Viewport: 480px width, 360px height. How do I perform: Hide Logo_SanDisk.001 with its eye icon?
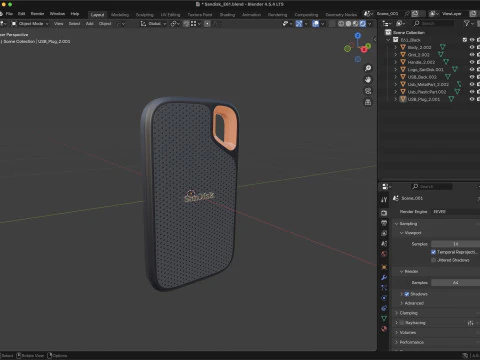click(472, 69)
